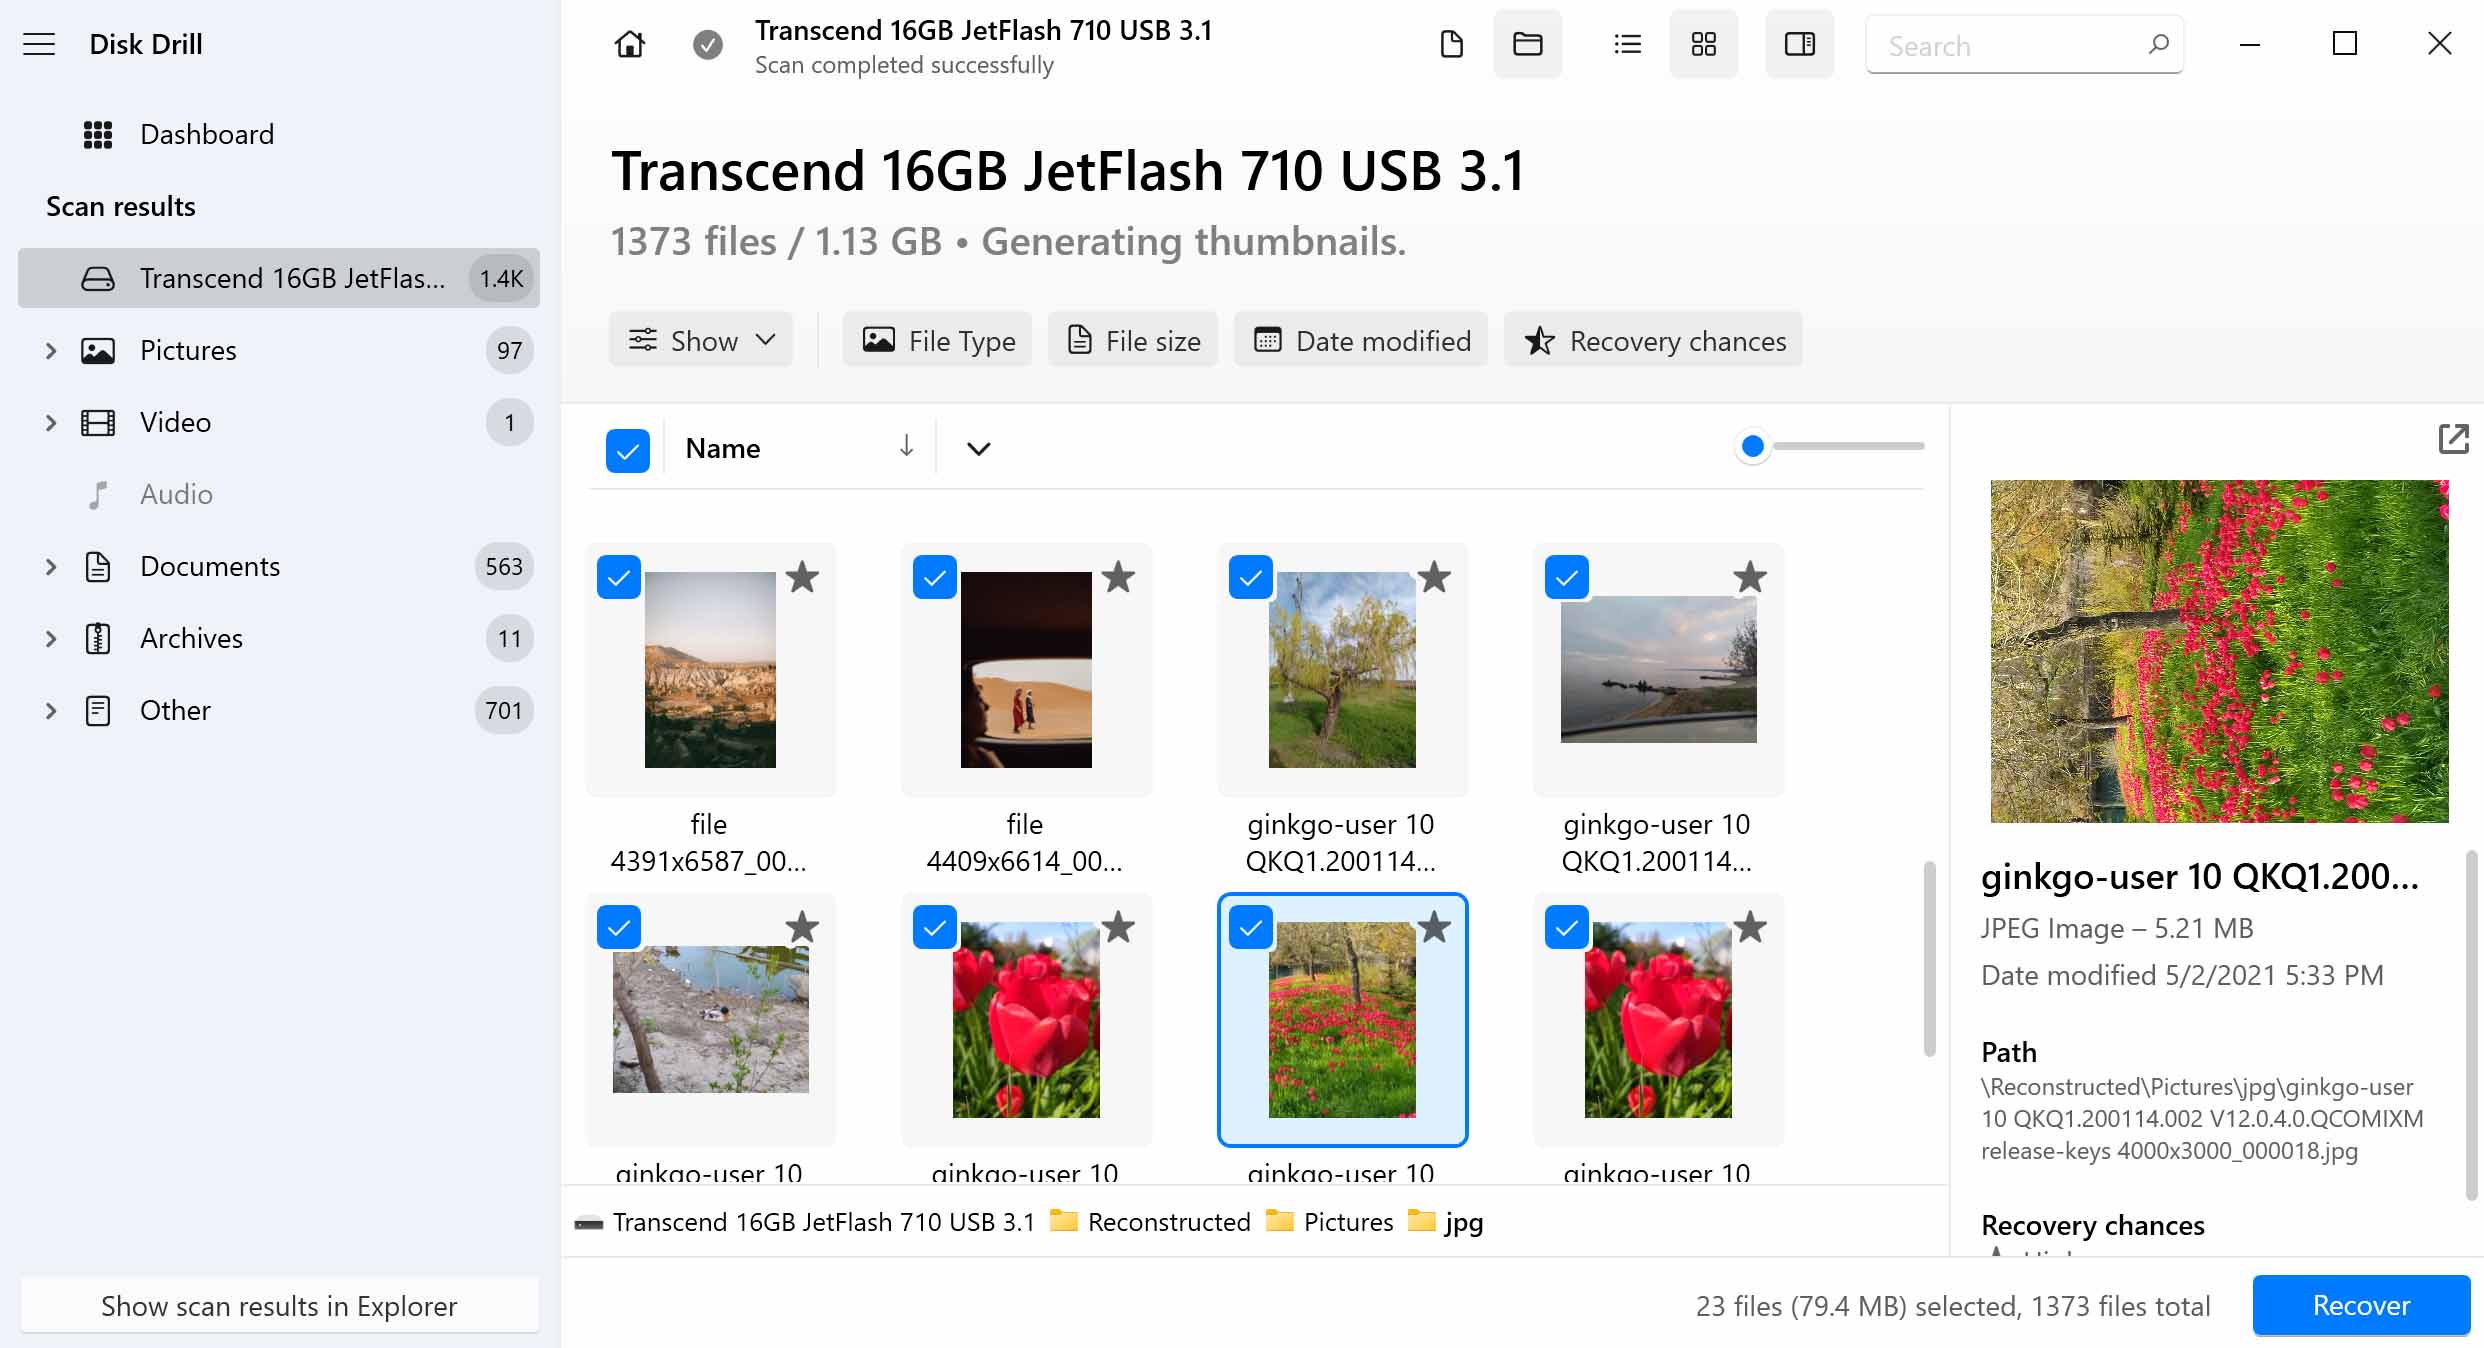Click the split view icon
Image resolution: width=2484 pixels, height=1348 pixels.
pos(1799,45)
